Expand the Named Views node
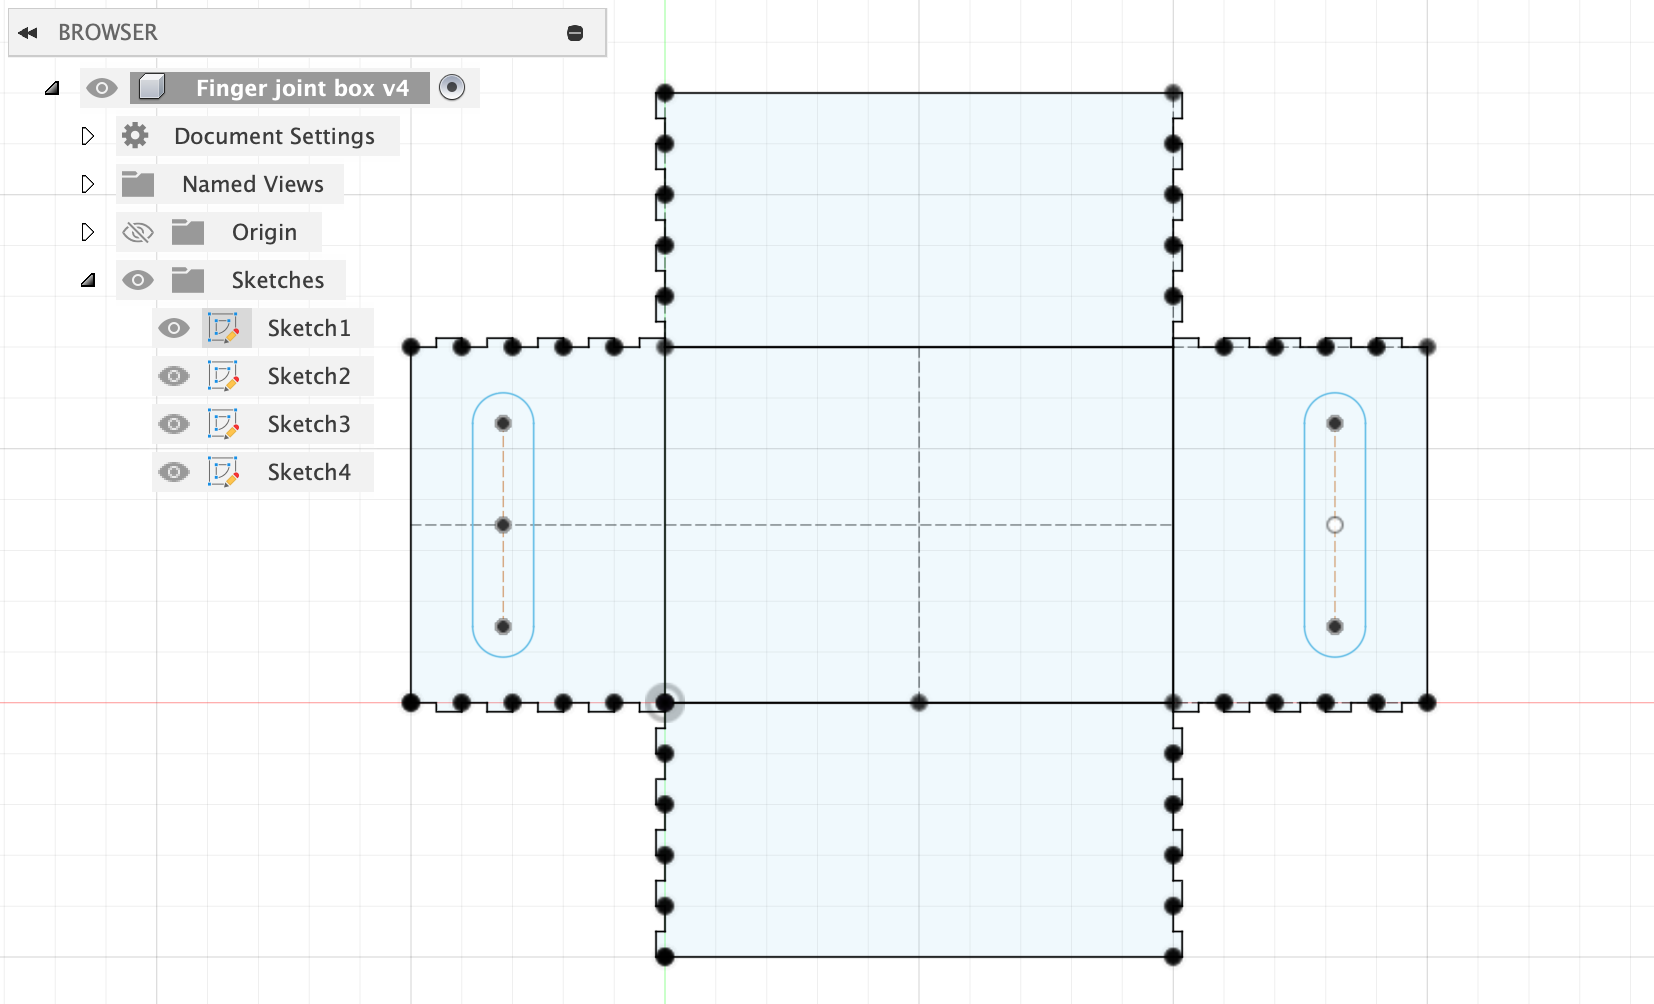 tap(88, 184)
